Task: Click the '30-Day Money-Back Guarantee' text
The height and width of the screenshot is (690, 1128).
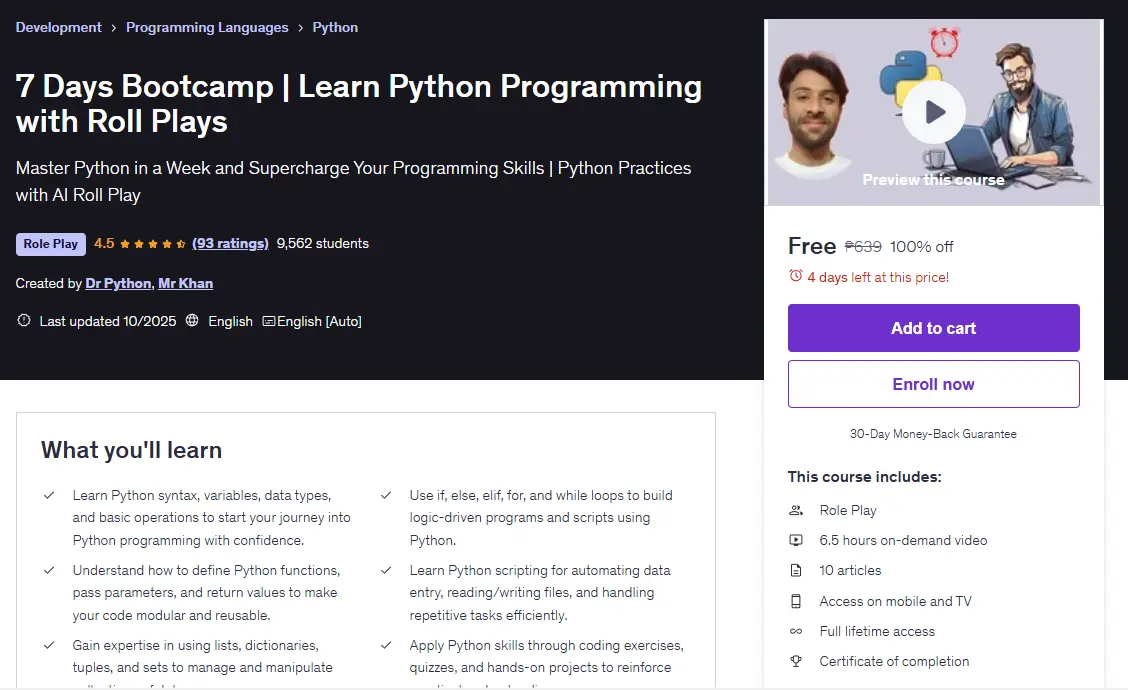Action: click(x=933, y=434)
